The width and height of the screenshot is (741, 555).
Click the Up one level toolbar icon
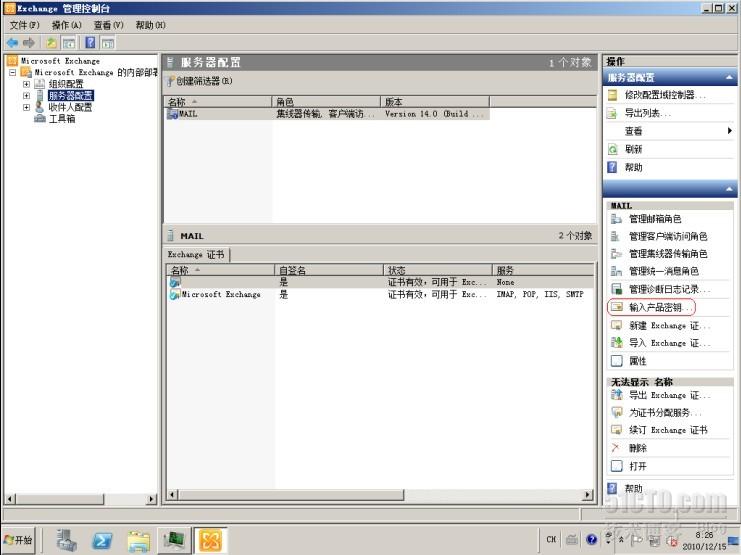point(51,43)
